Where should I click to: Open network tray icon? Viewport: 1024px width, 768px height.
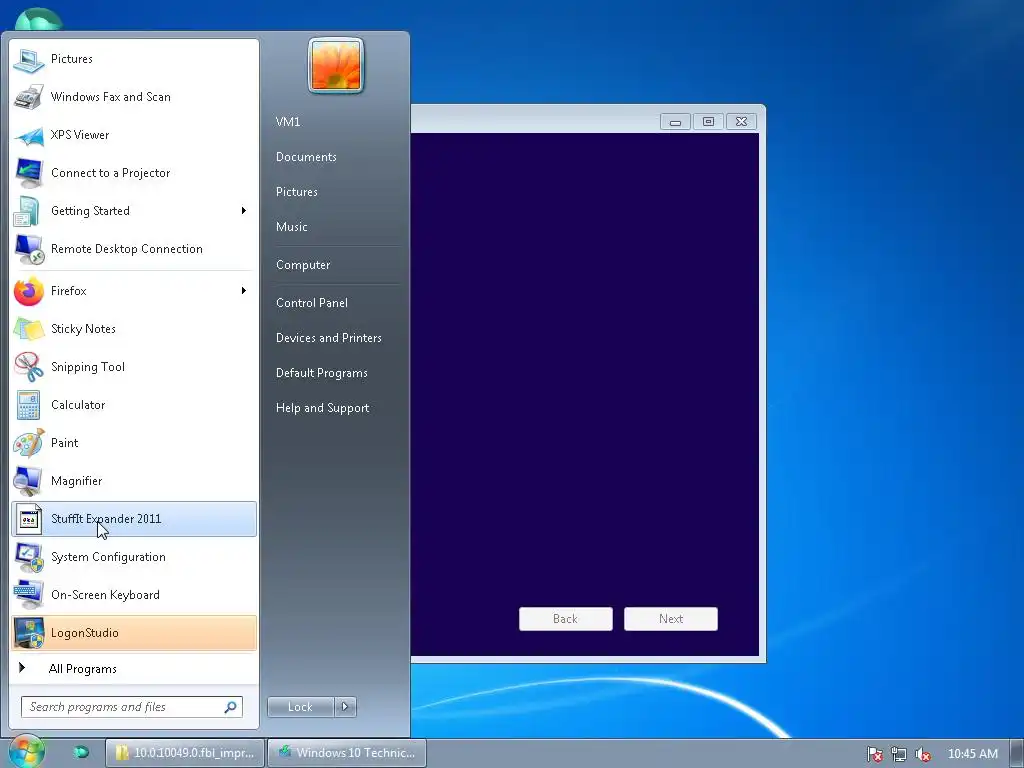(899, 754)
